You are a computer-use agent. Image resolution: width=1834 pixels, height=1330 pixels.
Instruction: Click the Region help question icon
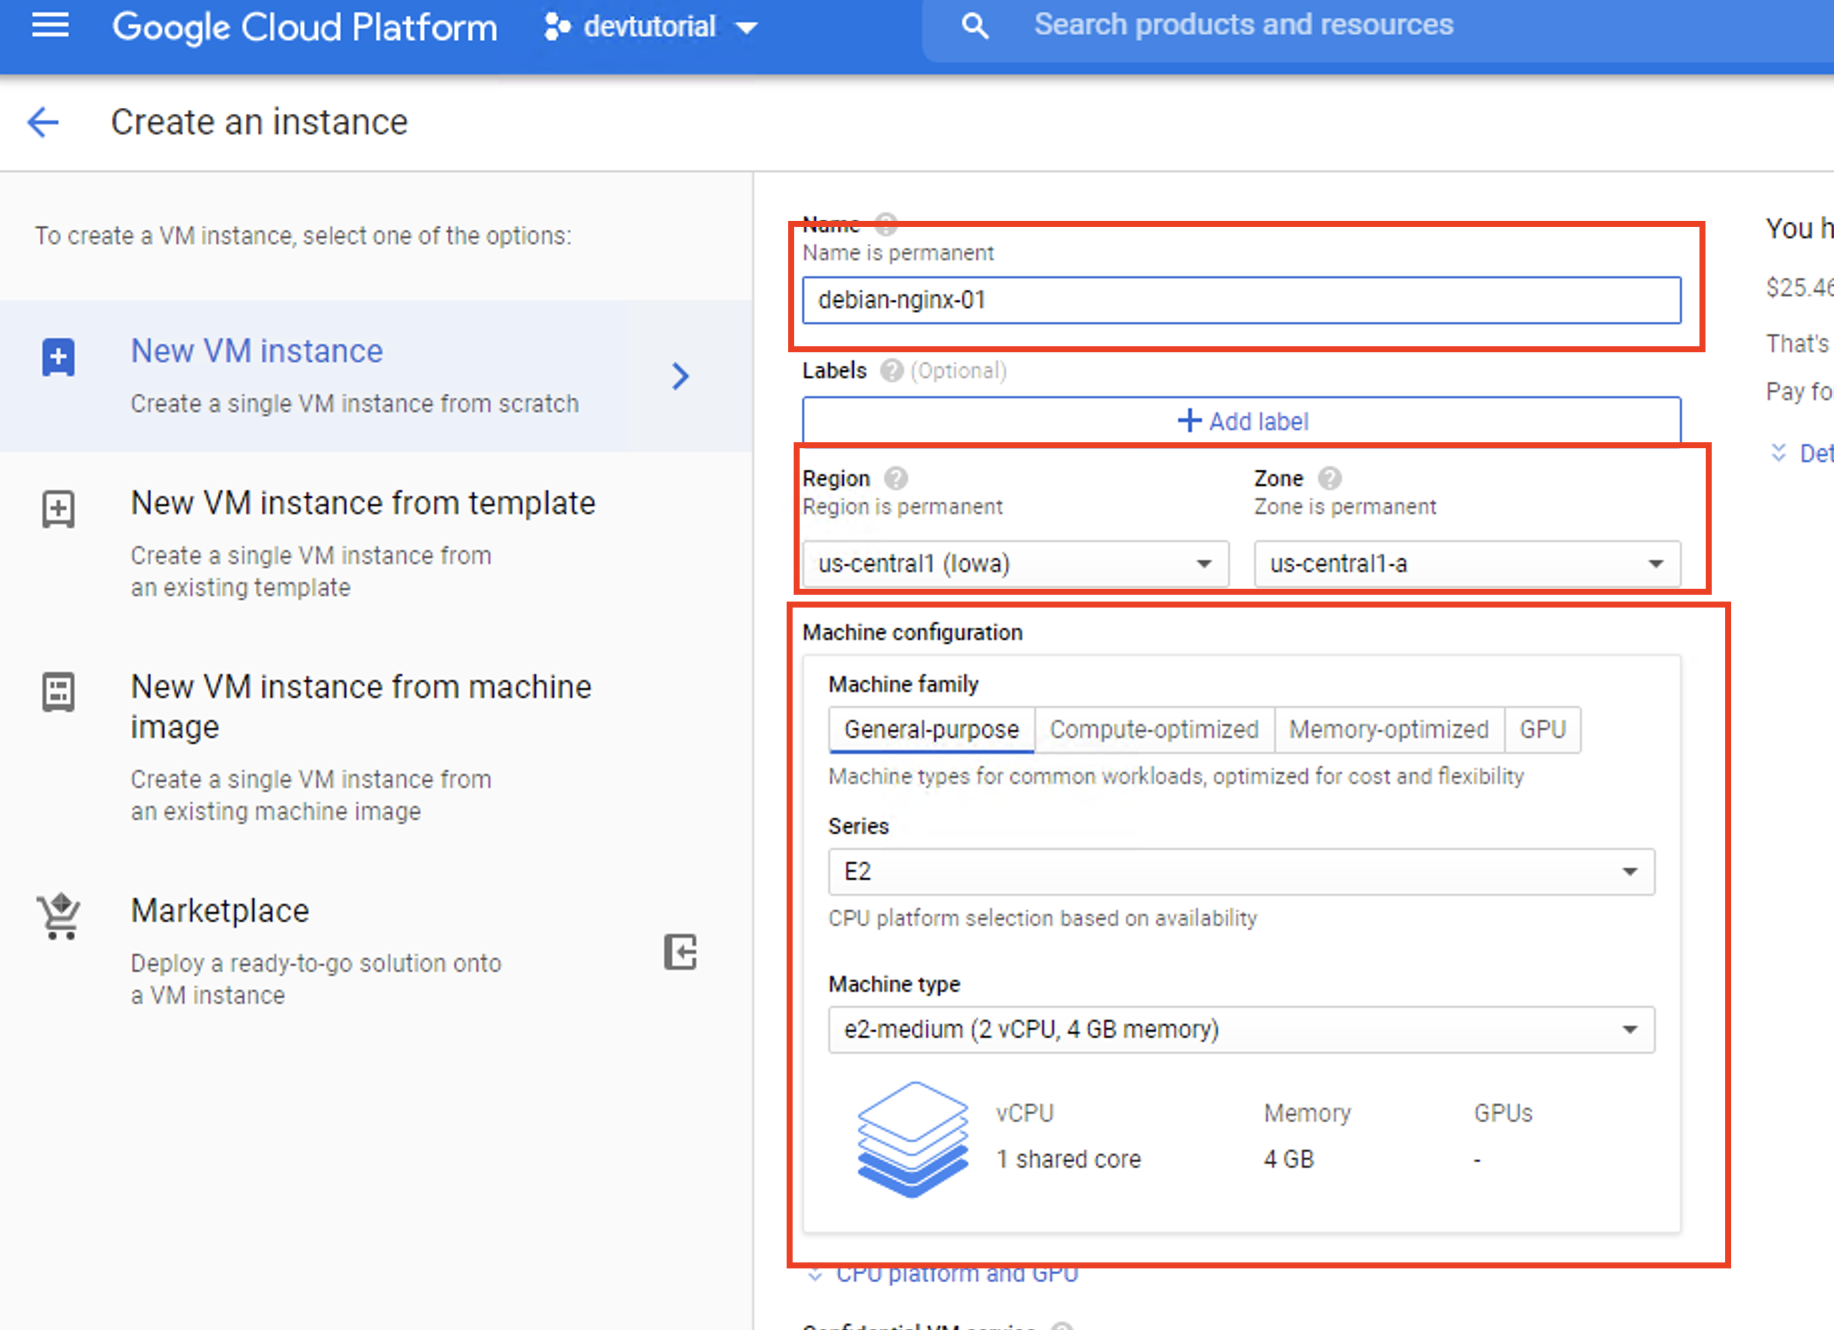point(896,478)
